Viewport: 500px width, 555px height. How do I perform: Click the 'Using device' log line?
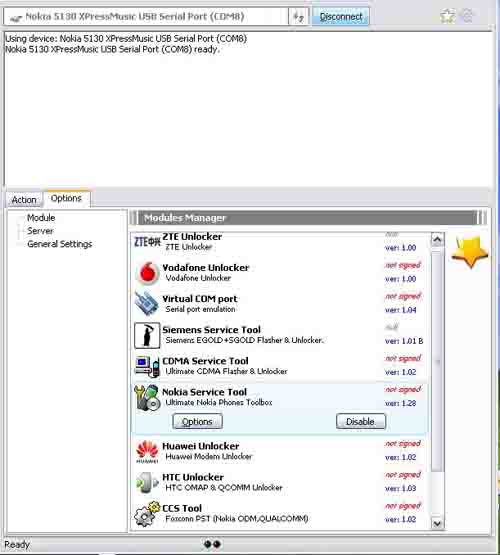(126, 38)
